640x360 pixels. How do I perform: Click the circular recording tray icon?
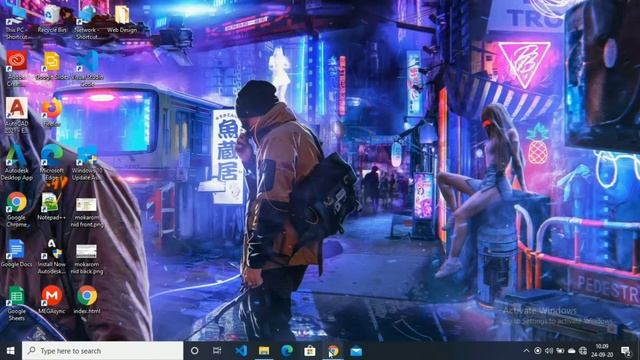[x=538, y=351]
